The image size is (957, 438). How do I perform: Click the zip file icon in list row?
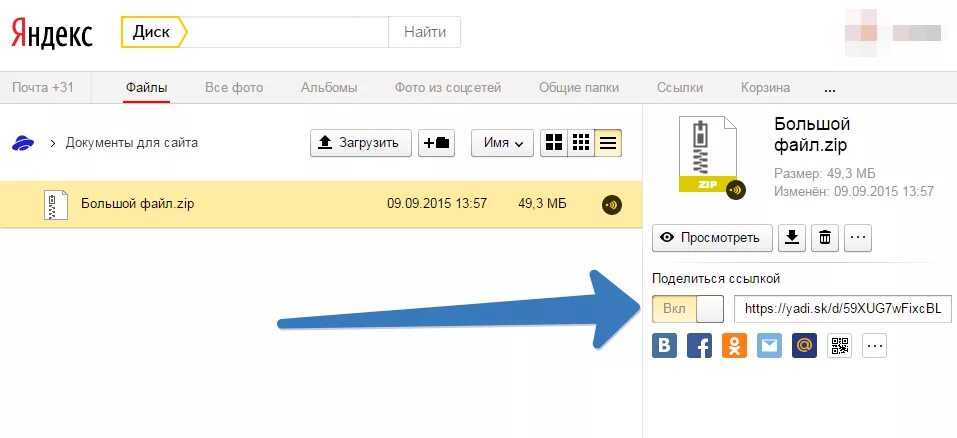coord(56,204)
